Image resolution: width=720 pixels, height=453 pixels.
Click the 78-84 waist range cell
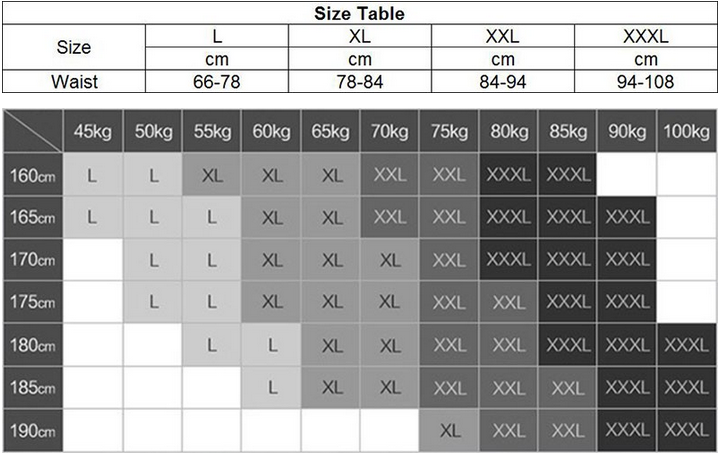(x=359, y=83)
